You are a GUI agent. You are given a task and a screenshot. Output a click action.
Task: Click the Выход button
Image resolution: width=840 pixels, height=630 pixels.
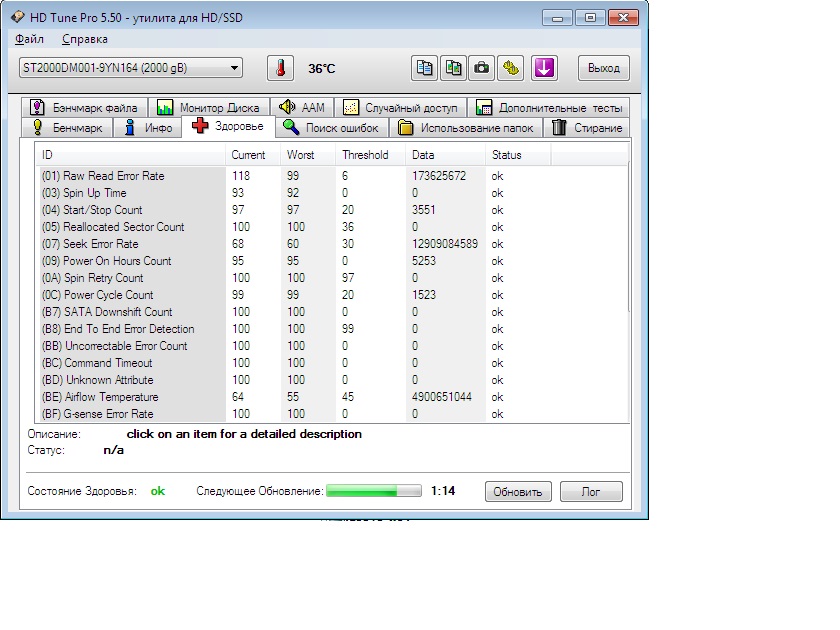604,68
